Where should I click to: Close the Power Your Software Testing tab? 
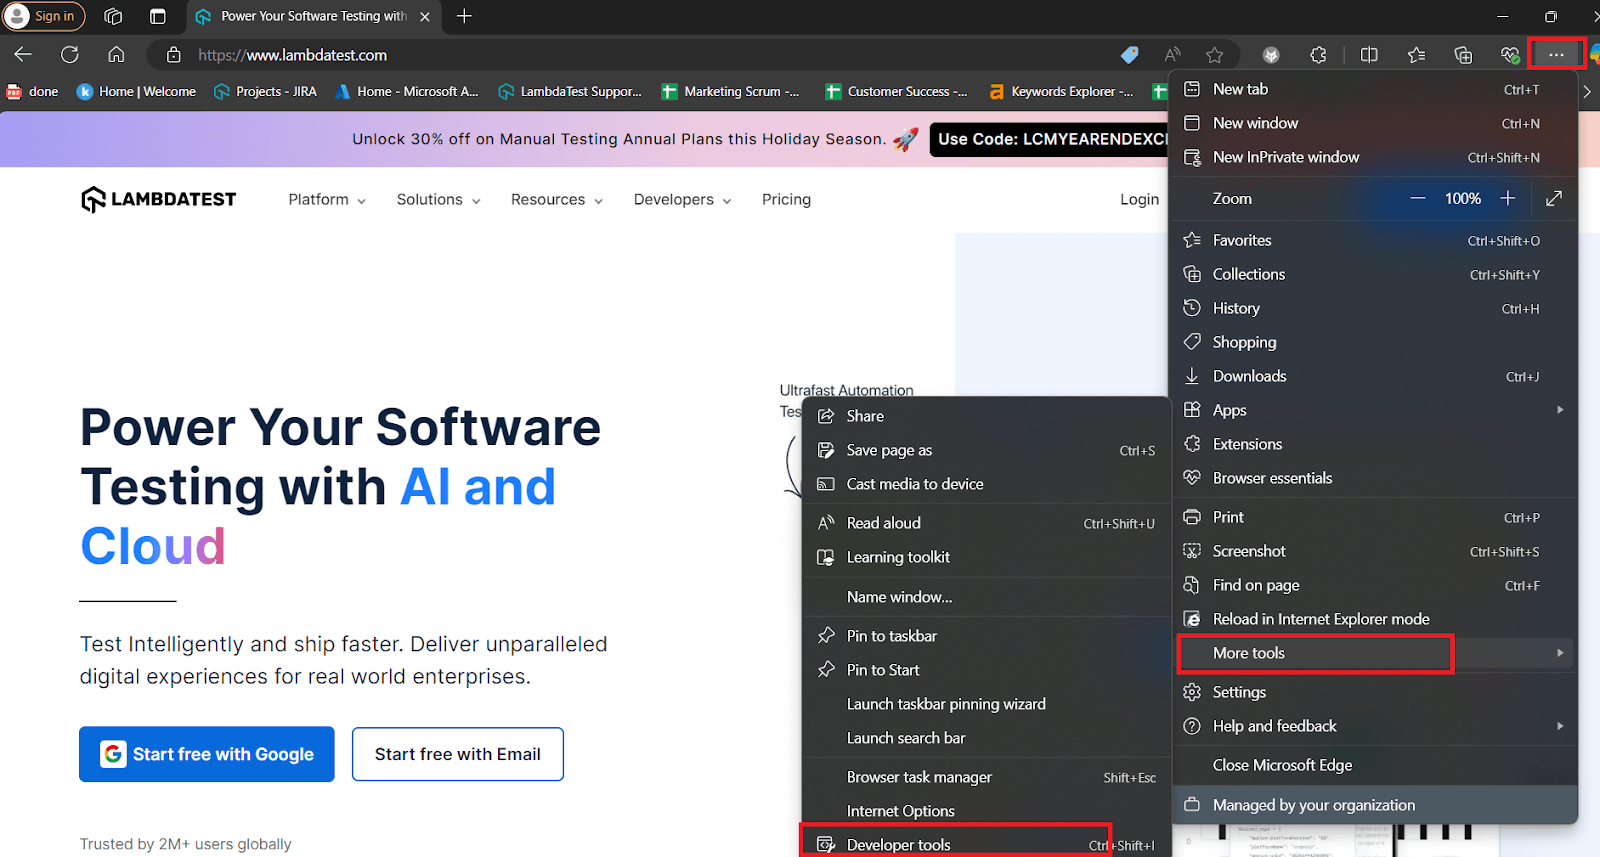pyautogui.click(x=425, y=16)
